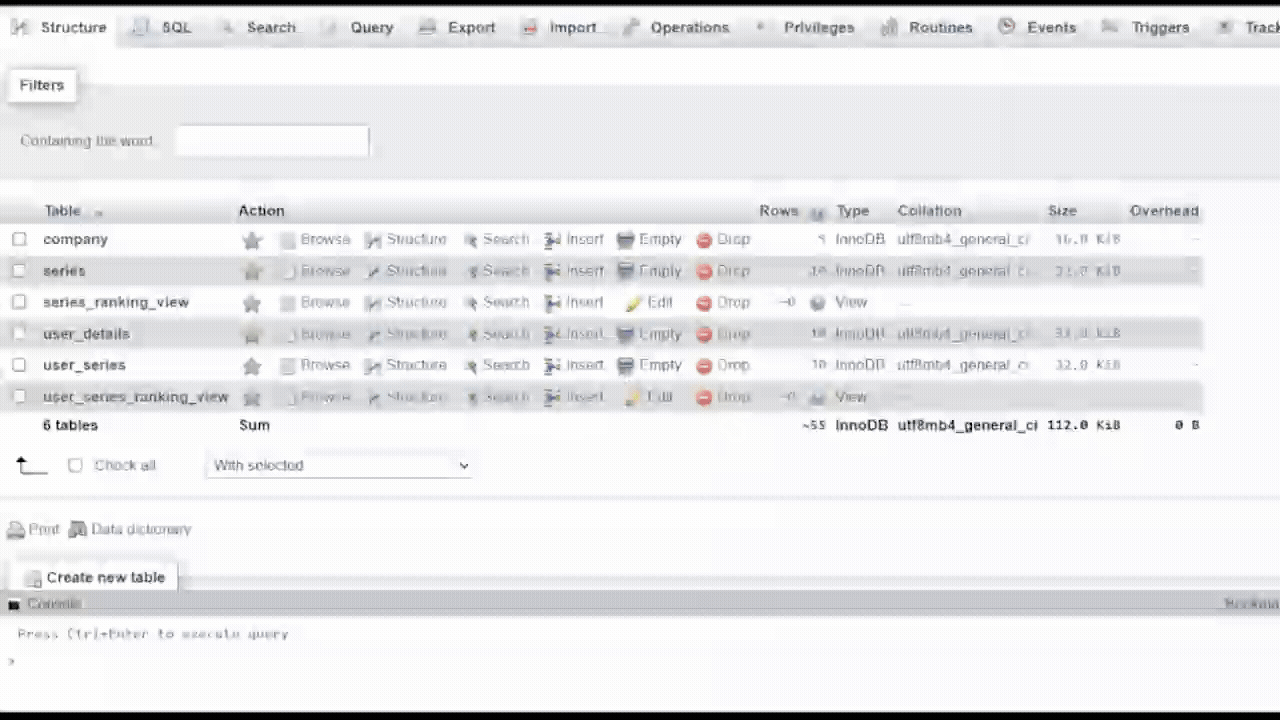This screenshot has width=1280, height=720.
Task: Select the series_ranking_view row checkbox
Action: pyautogui.click(x=19, y=302)
